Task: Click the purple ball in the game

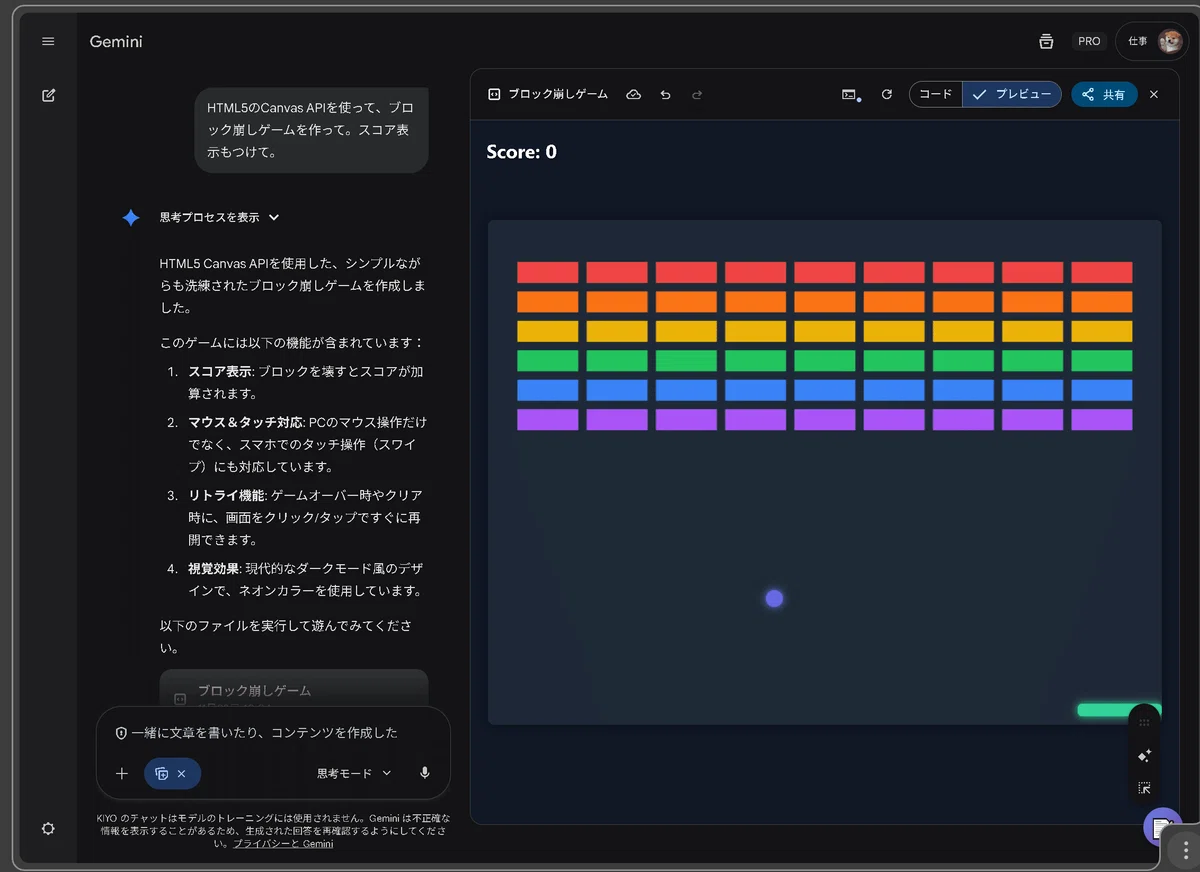Action: pos(774,598)
